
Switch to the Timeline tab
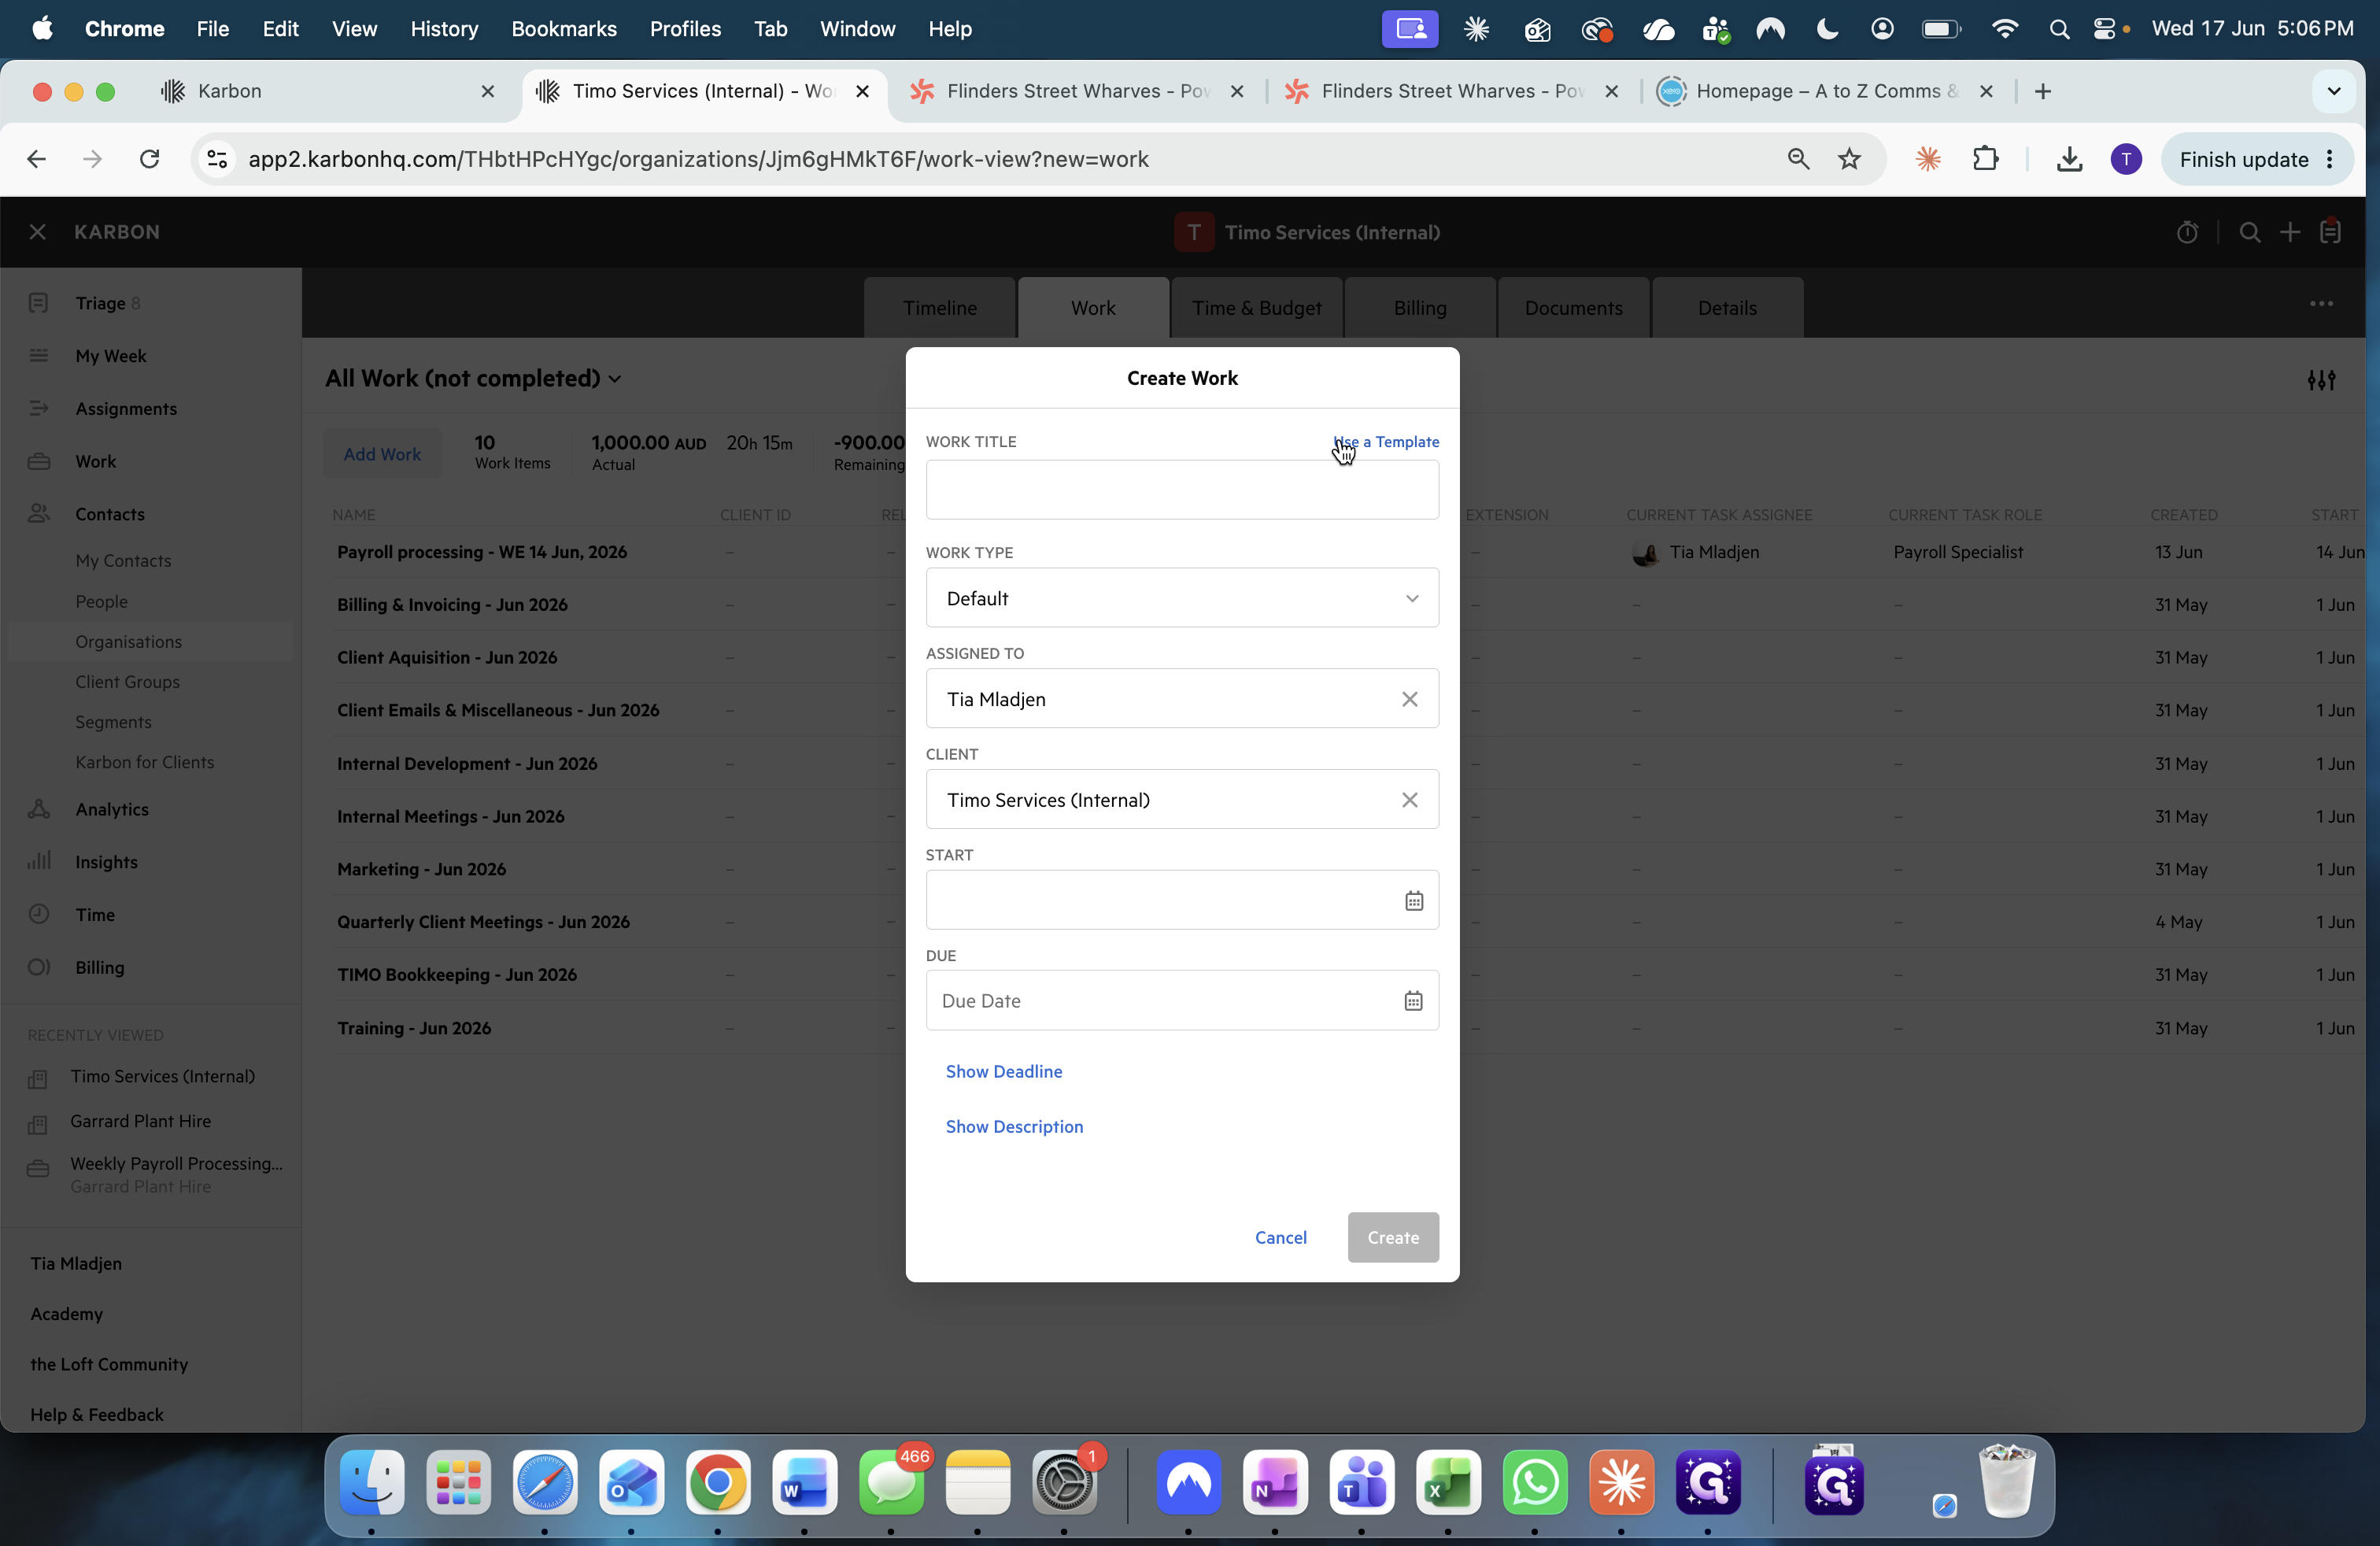(x=940, y=308)
